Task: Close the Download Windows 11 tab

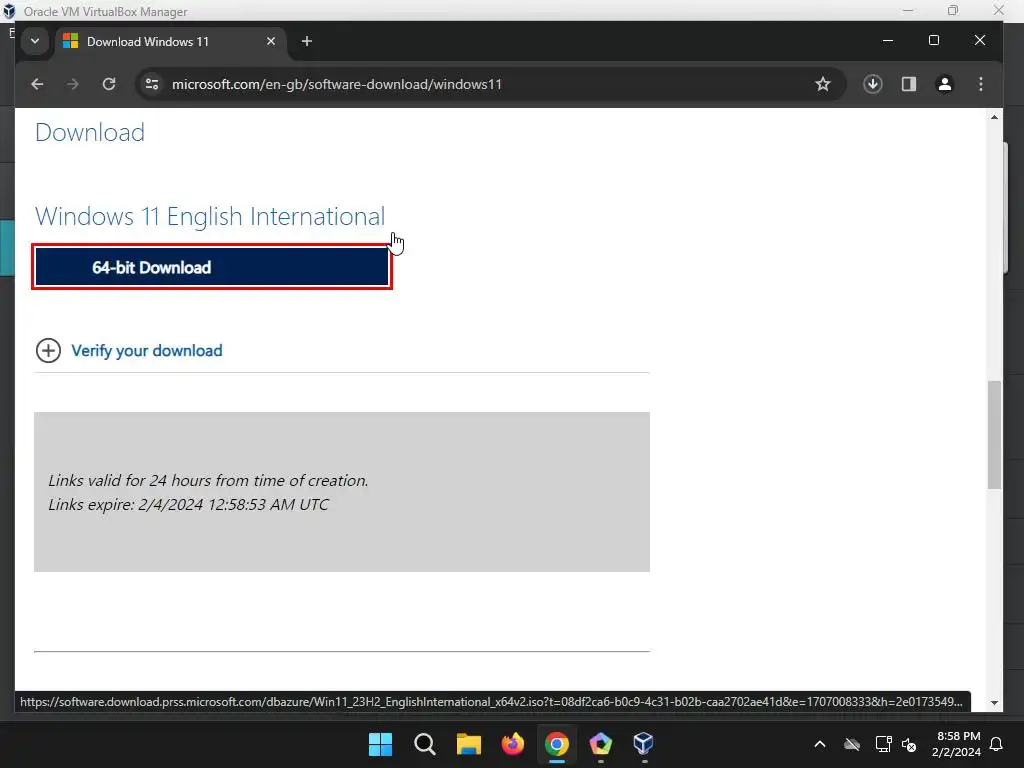Action: (271, 41)
